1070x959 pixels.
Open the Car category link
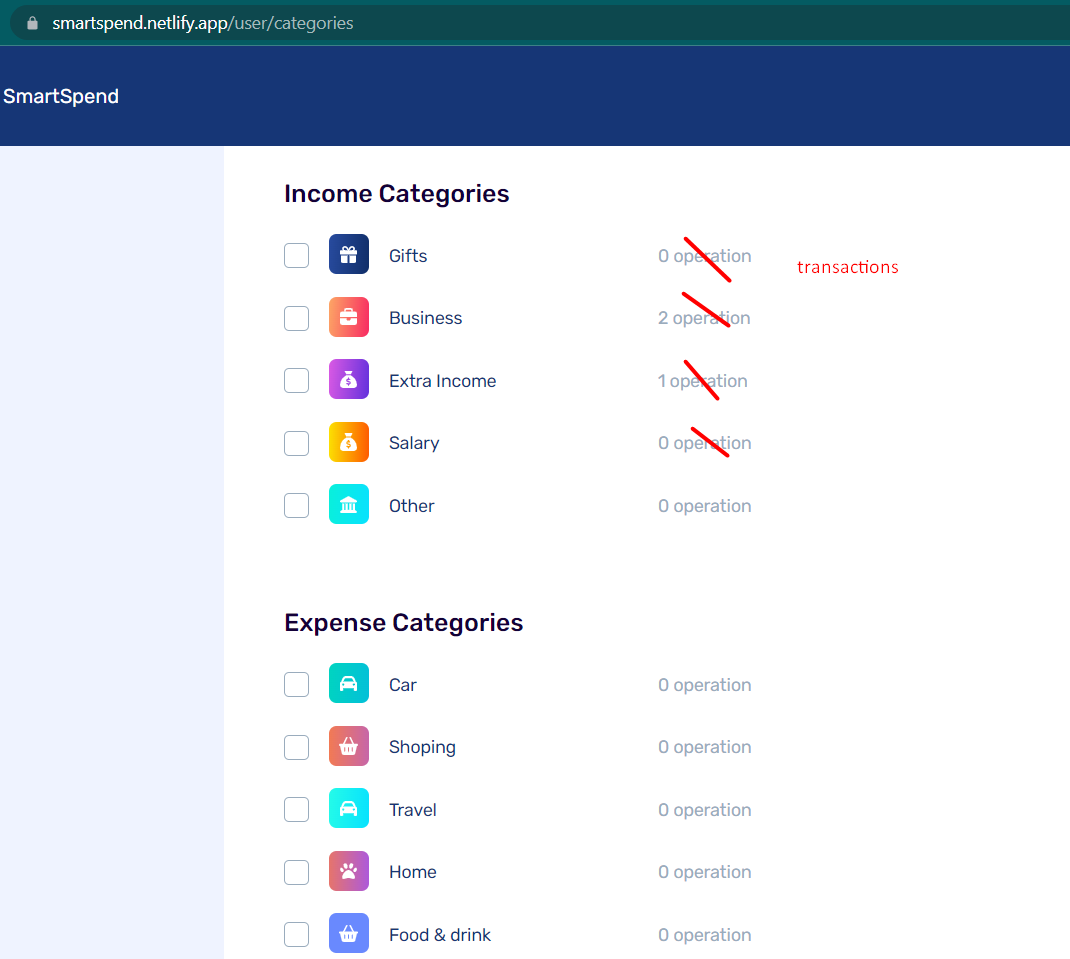tap(402, 684)
